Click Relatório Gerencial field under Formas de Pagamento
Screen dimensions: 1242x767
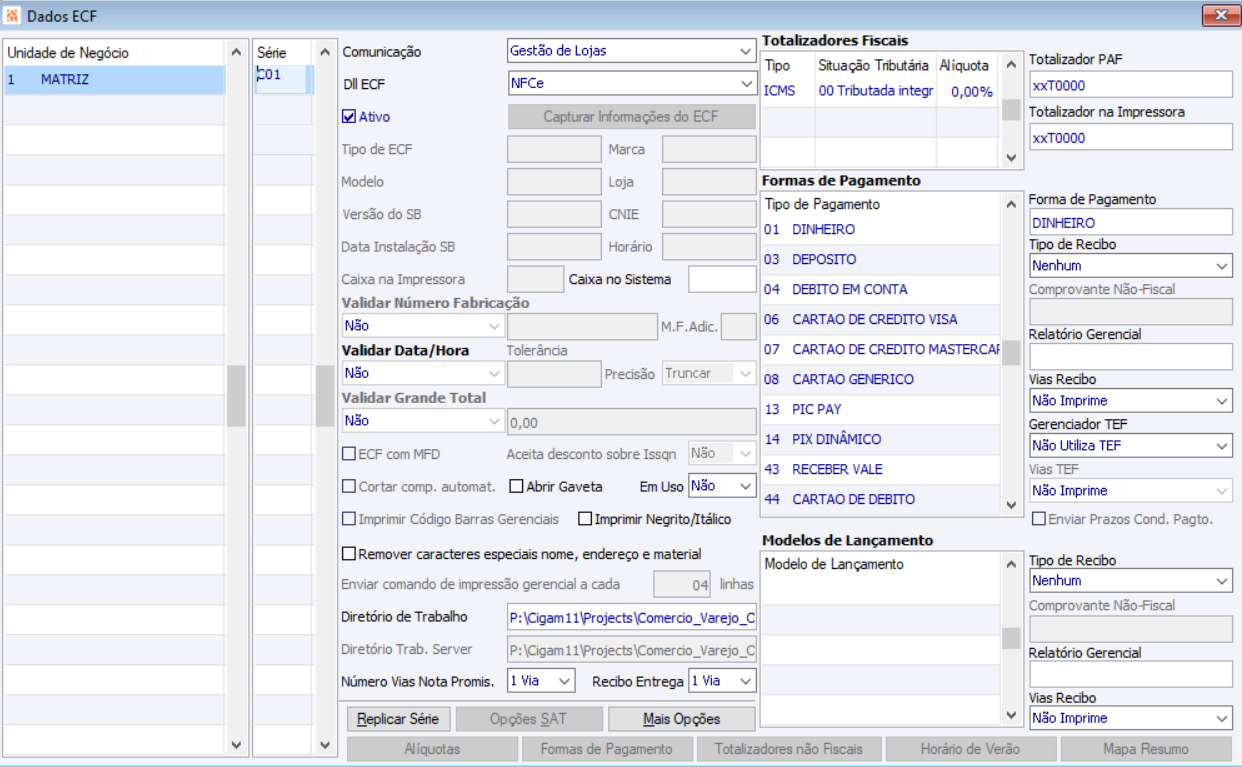point(1131,356)
